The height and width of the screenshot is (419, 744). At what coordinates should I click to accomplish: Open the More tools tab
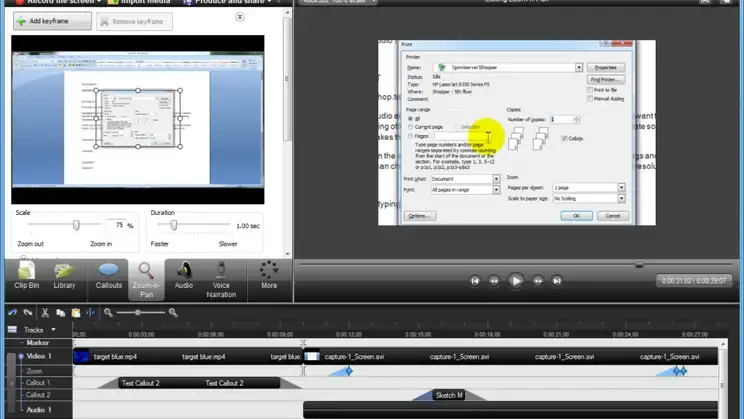(269, 275)
